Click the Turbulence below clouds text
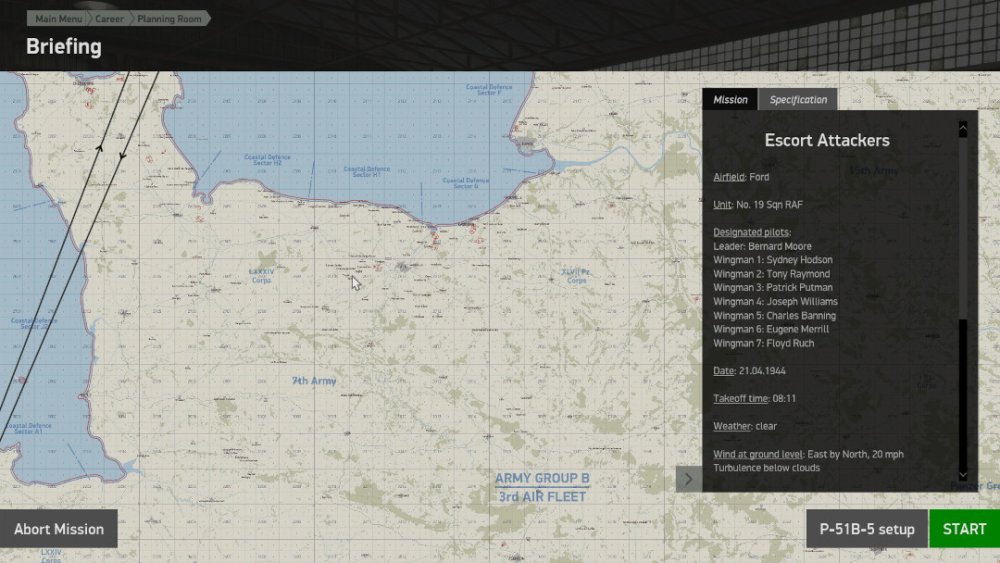 [767, 468]
